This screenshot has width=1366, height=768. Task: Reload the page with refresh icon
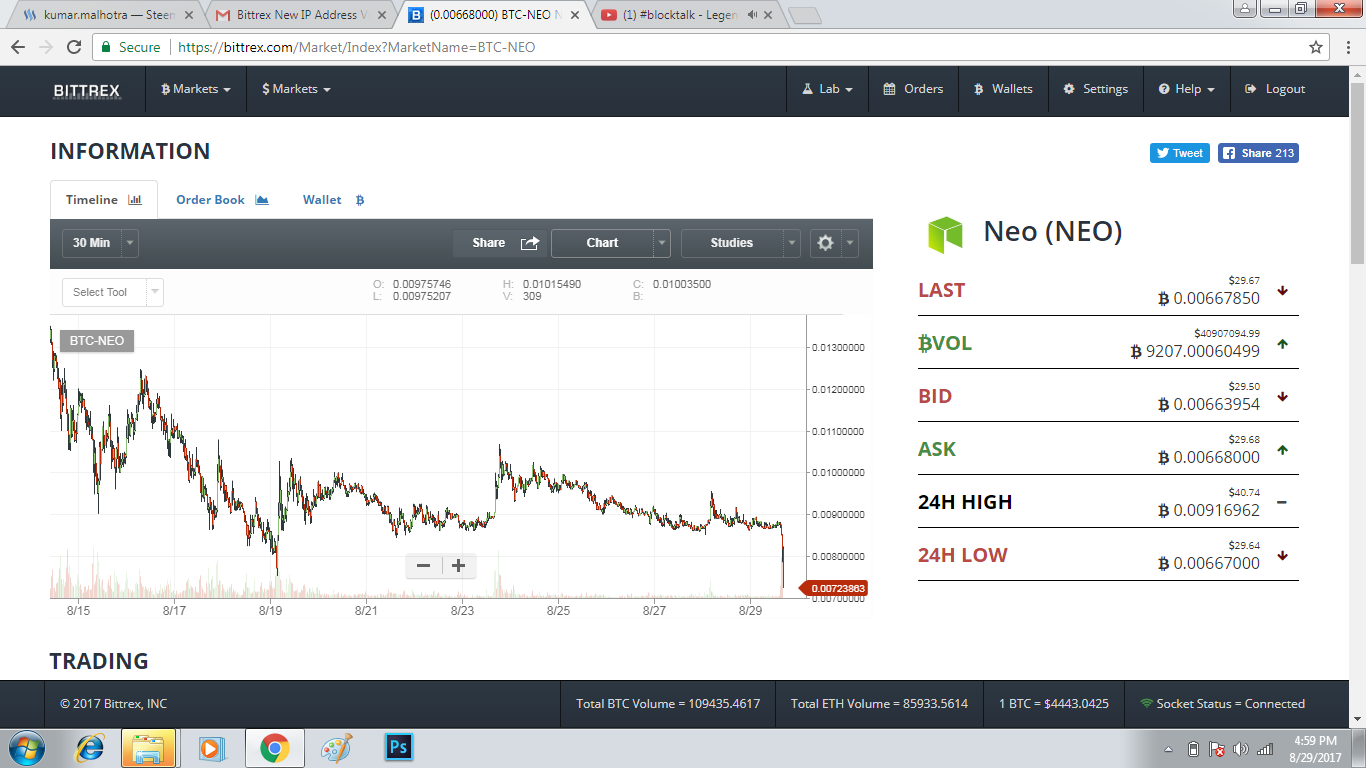click(x=73, y=47)
